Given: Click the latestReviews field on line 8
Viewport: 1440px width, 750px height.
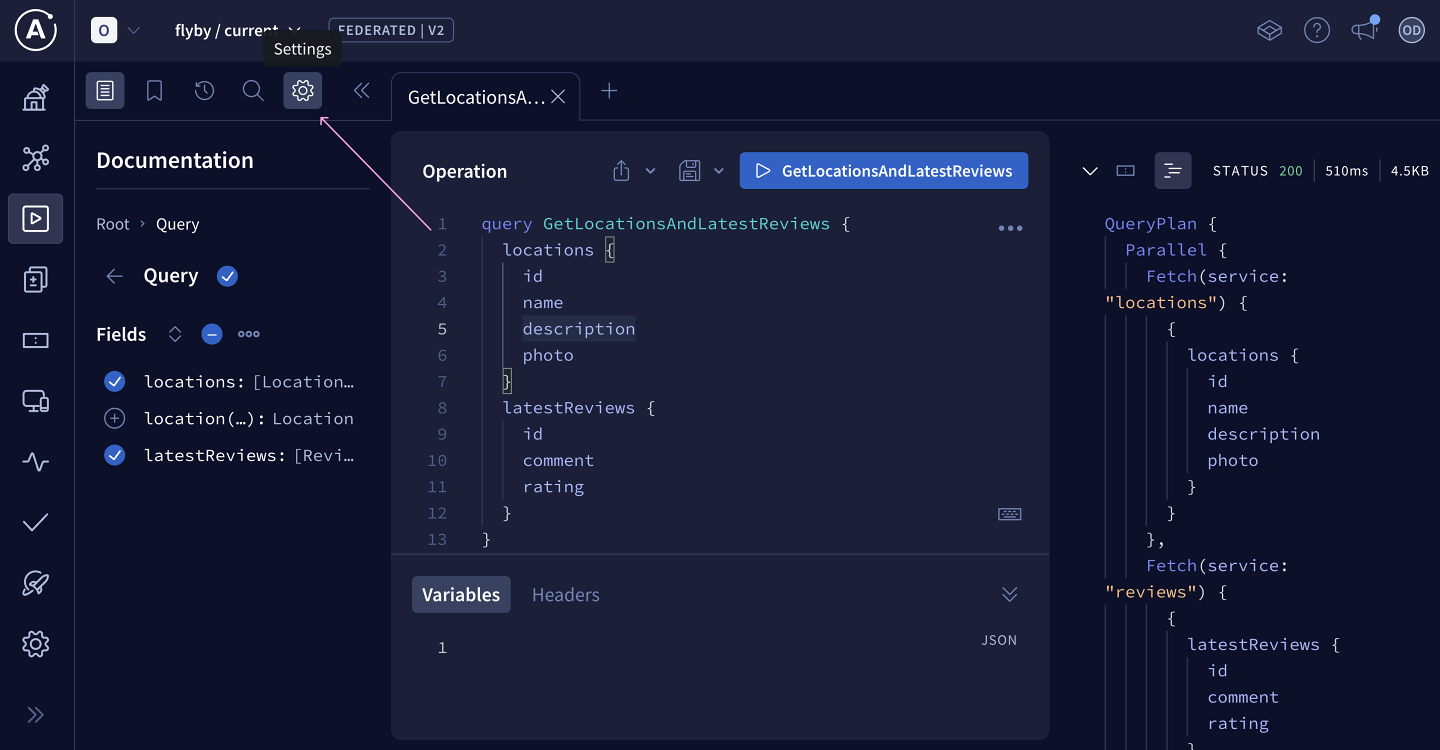Looking at the screenshot, I should pos(569,408).
